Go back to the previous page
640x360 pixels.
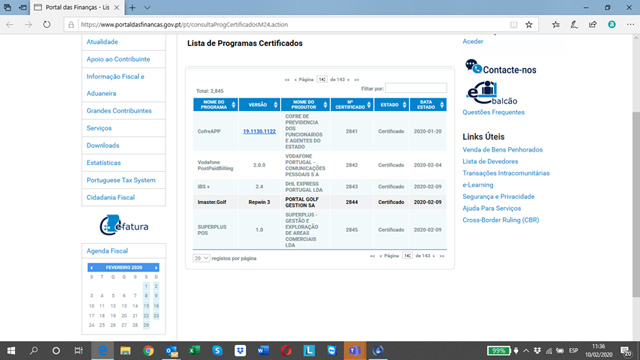click(x=10, y=24)
